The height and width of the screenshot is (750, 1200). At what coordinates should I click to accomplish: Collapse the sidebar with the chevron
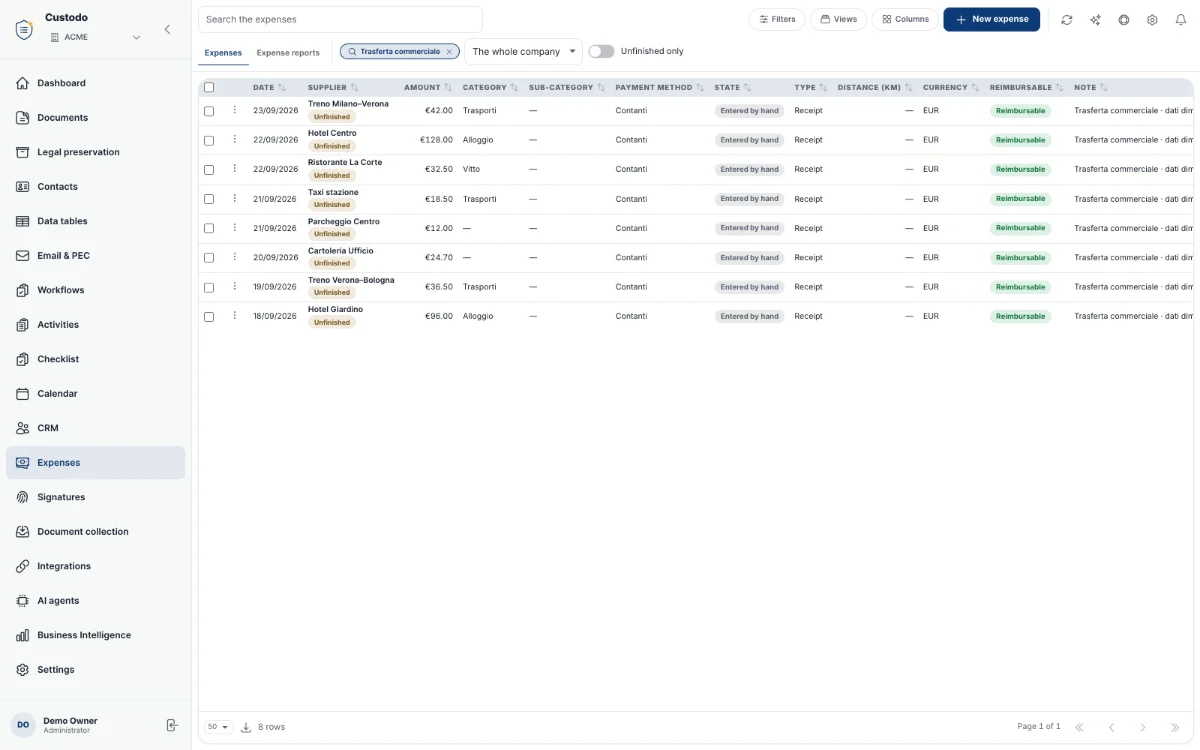tap(167, 29)
